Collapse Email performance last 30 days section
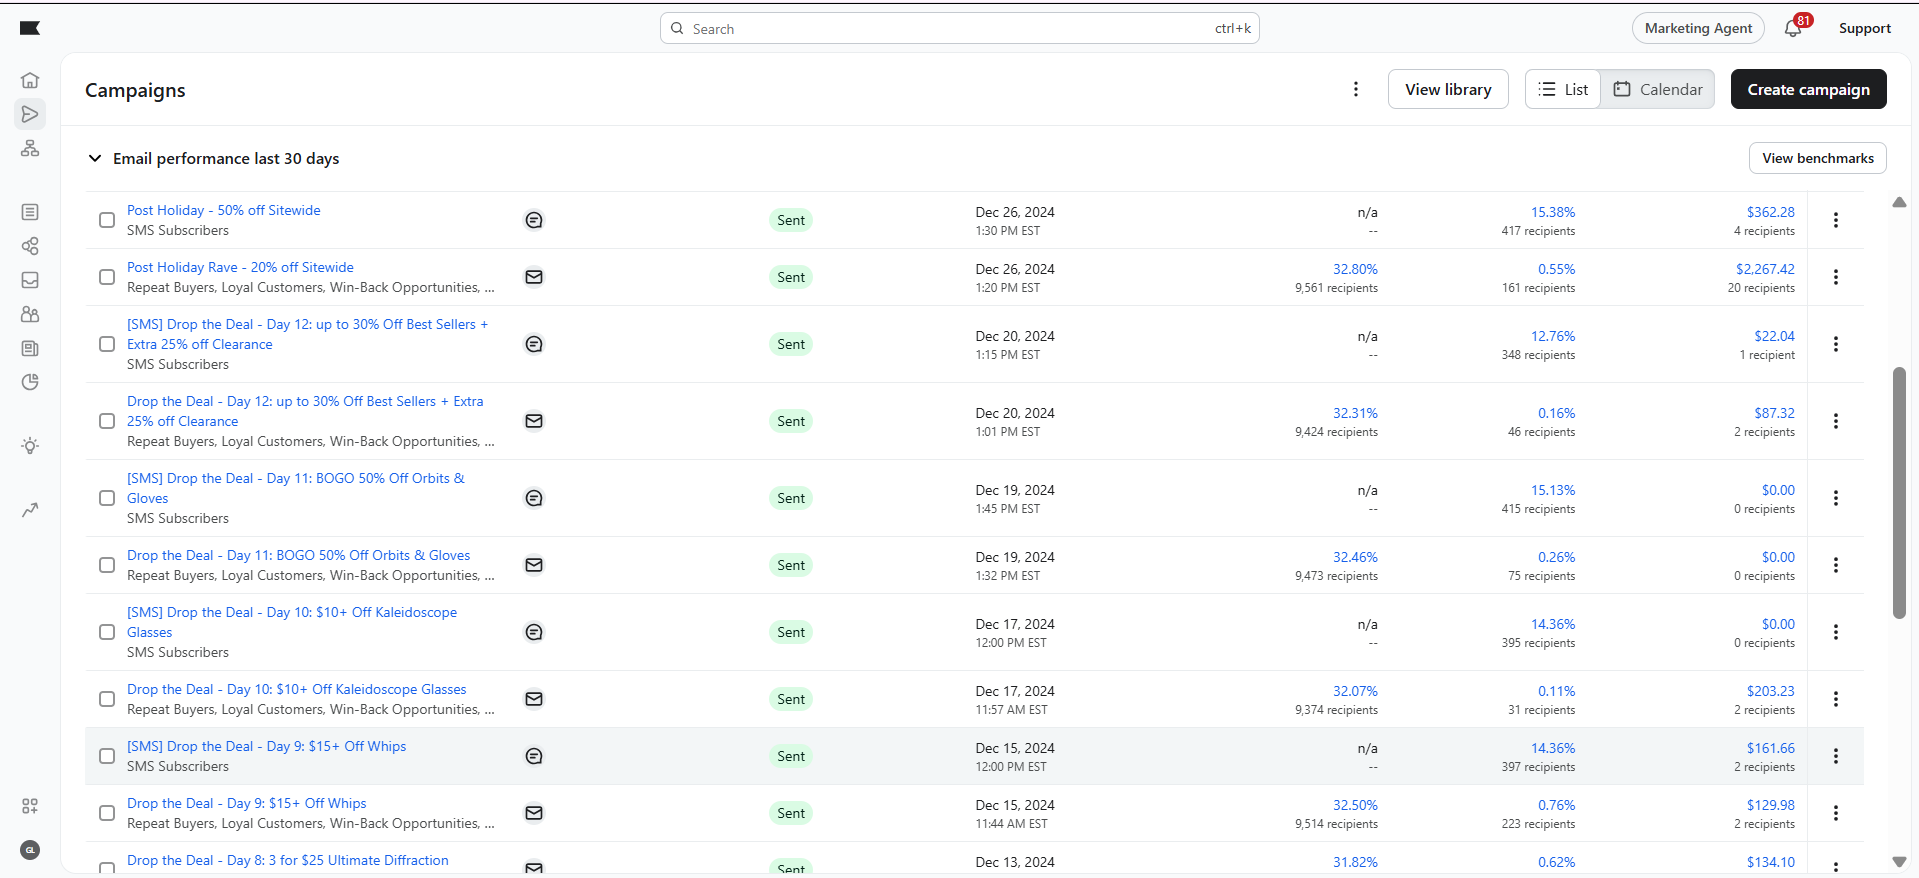 (95, 158)
